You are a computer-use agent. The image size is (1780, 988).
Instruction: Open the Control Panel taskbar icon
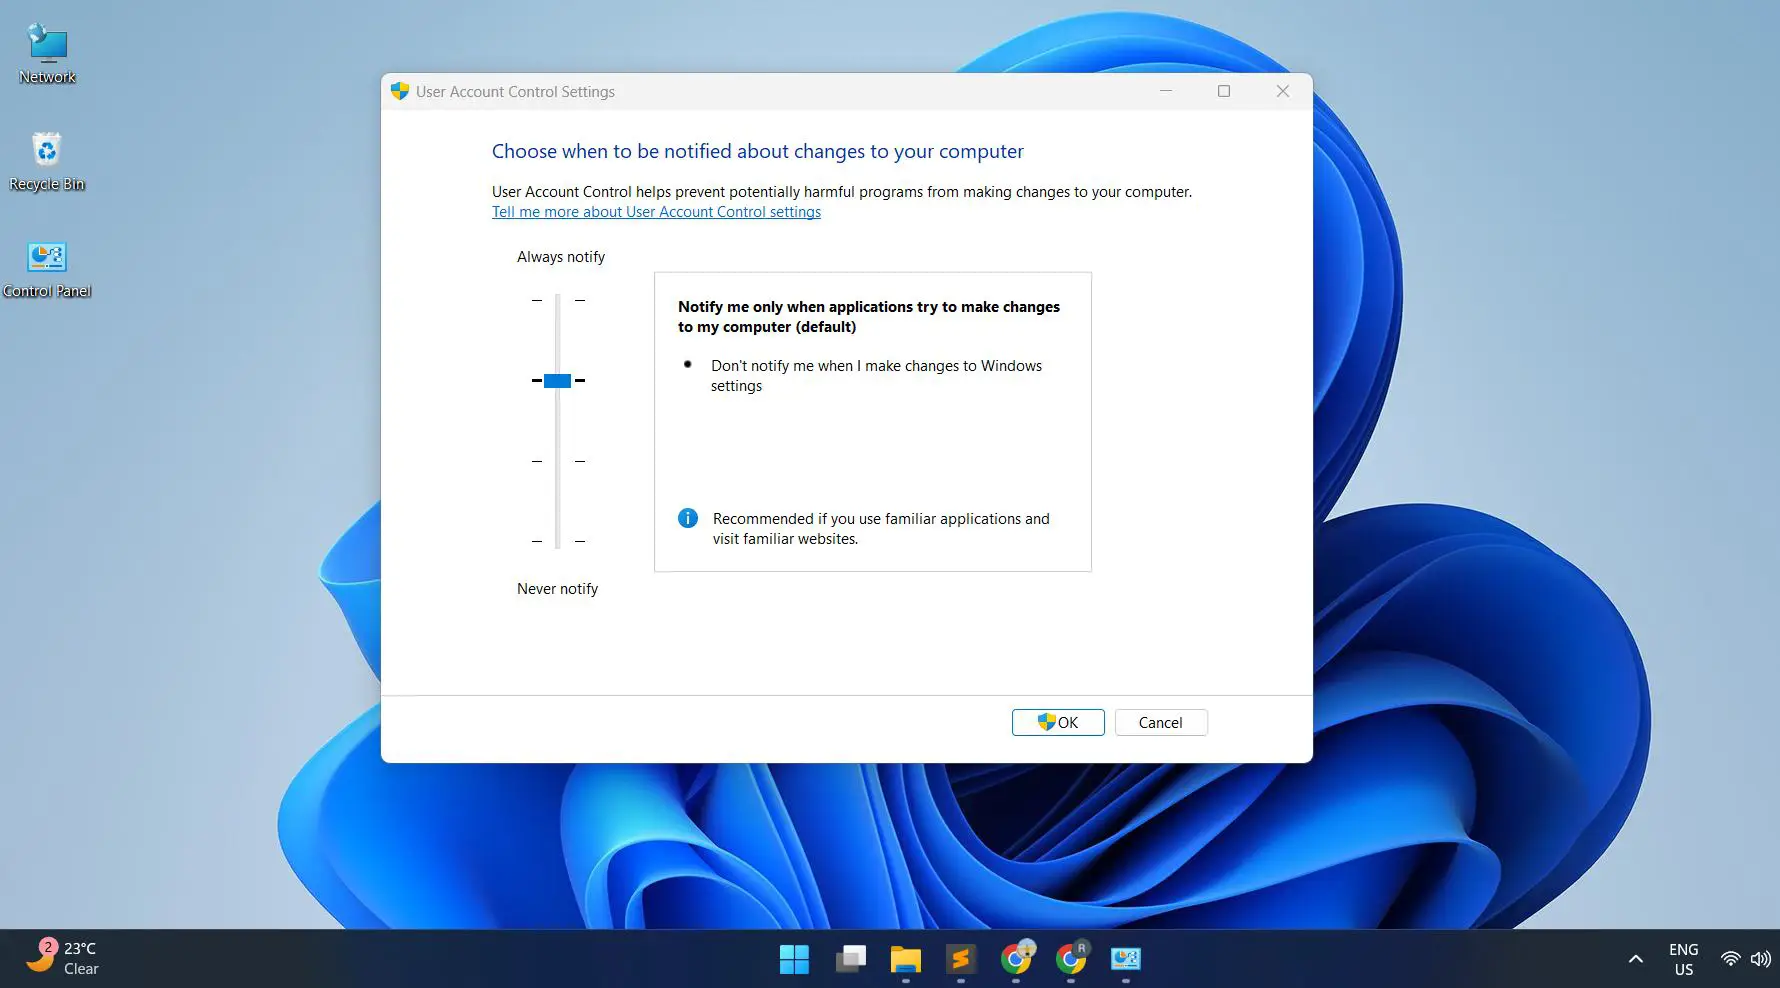pyautogui.click(x=1125, y=958)
